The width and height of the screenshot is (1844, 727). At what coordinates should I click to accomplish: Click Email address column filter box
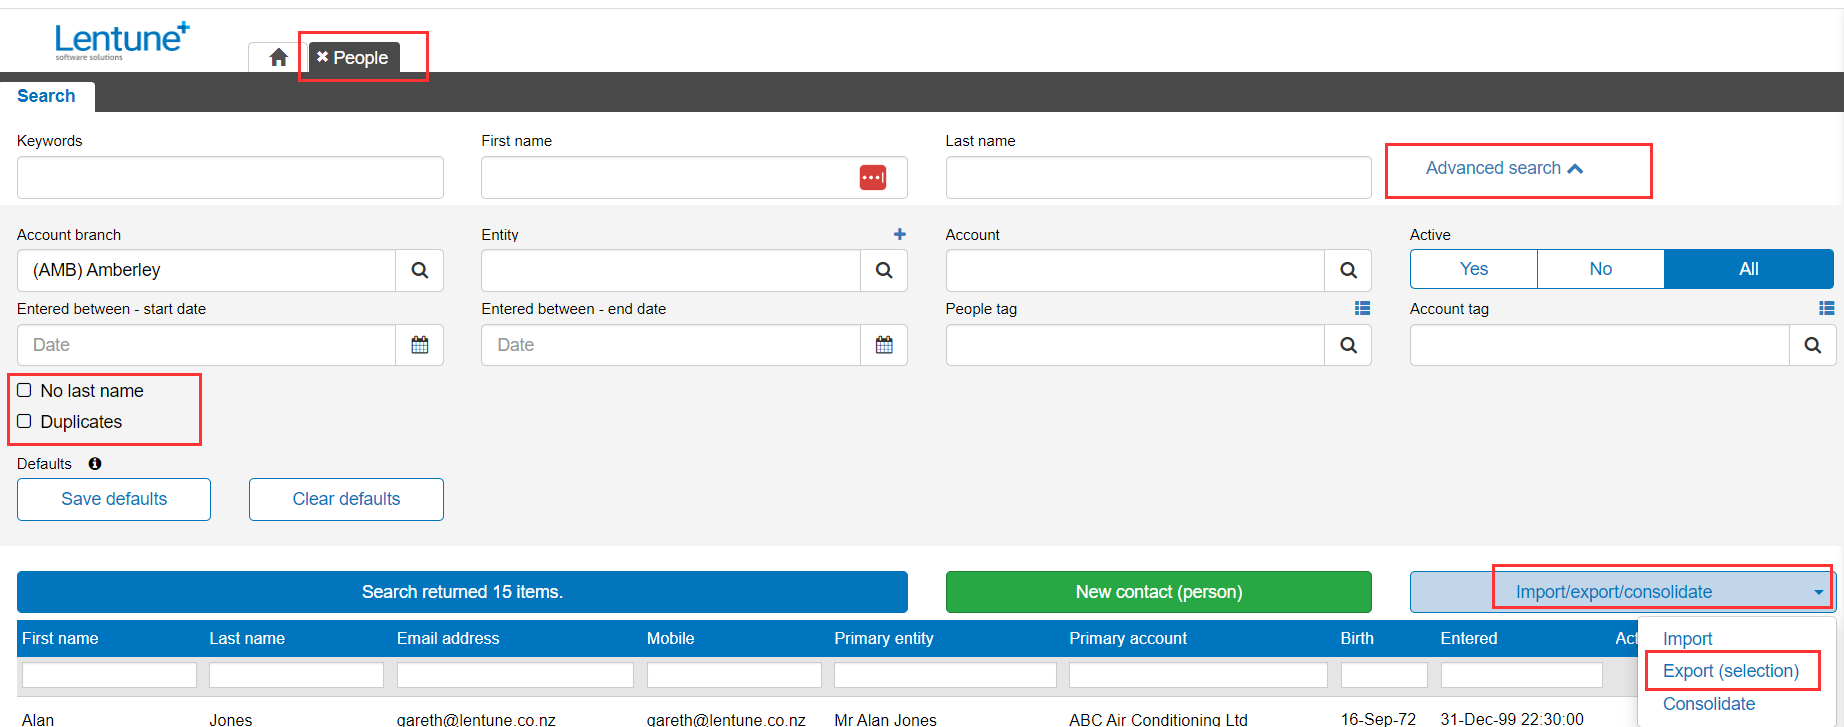[515, 675]
